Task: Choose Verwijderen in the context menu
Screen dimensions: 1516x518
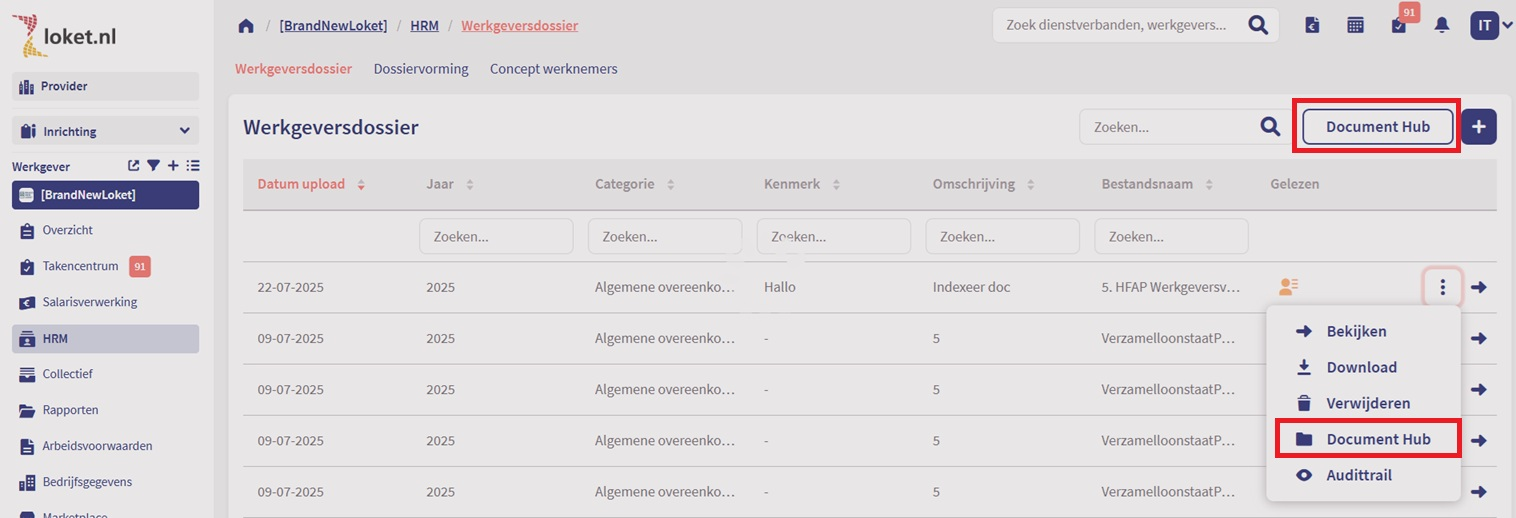Action: point(1367,404)
